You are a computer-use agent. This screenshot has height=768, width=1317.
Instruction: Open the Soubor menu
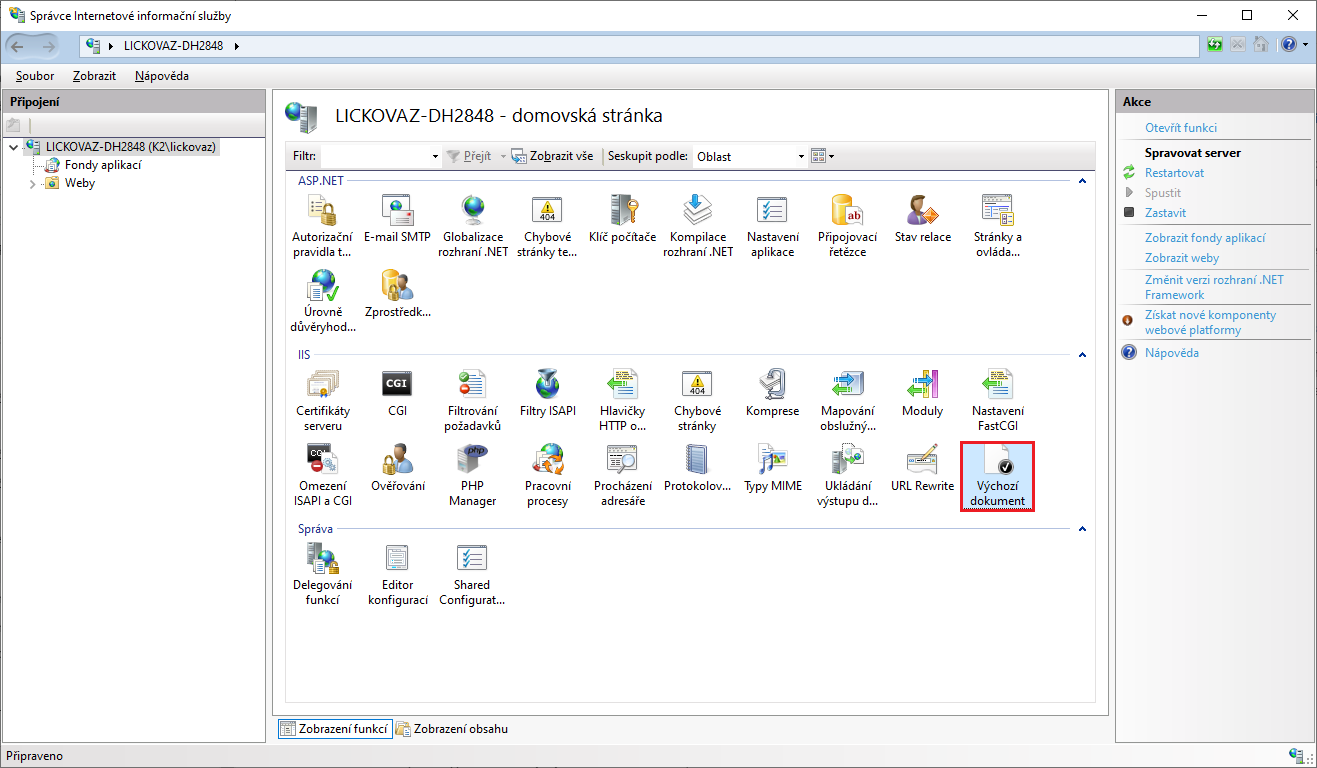pos(36,76)
